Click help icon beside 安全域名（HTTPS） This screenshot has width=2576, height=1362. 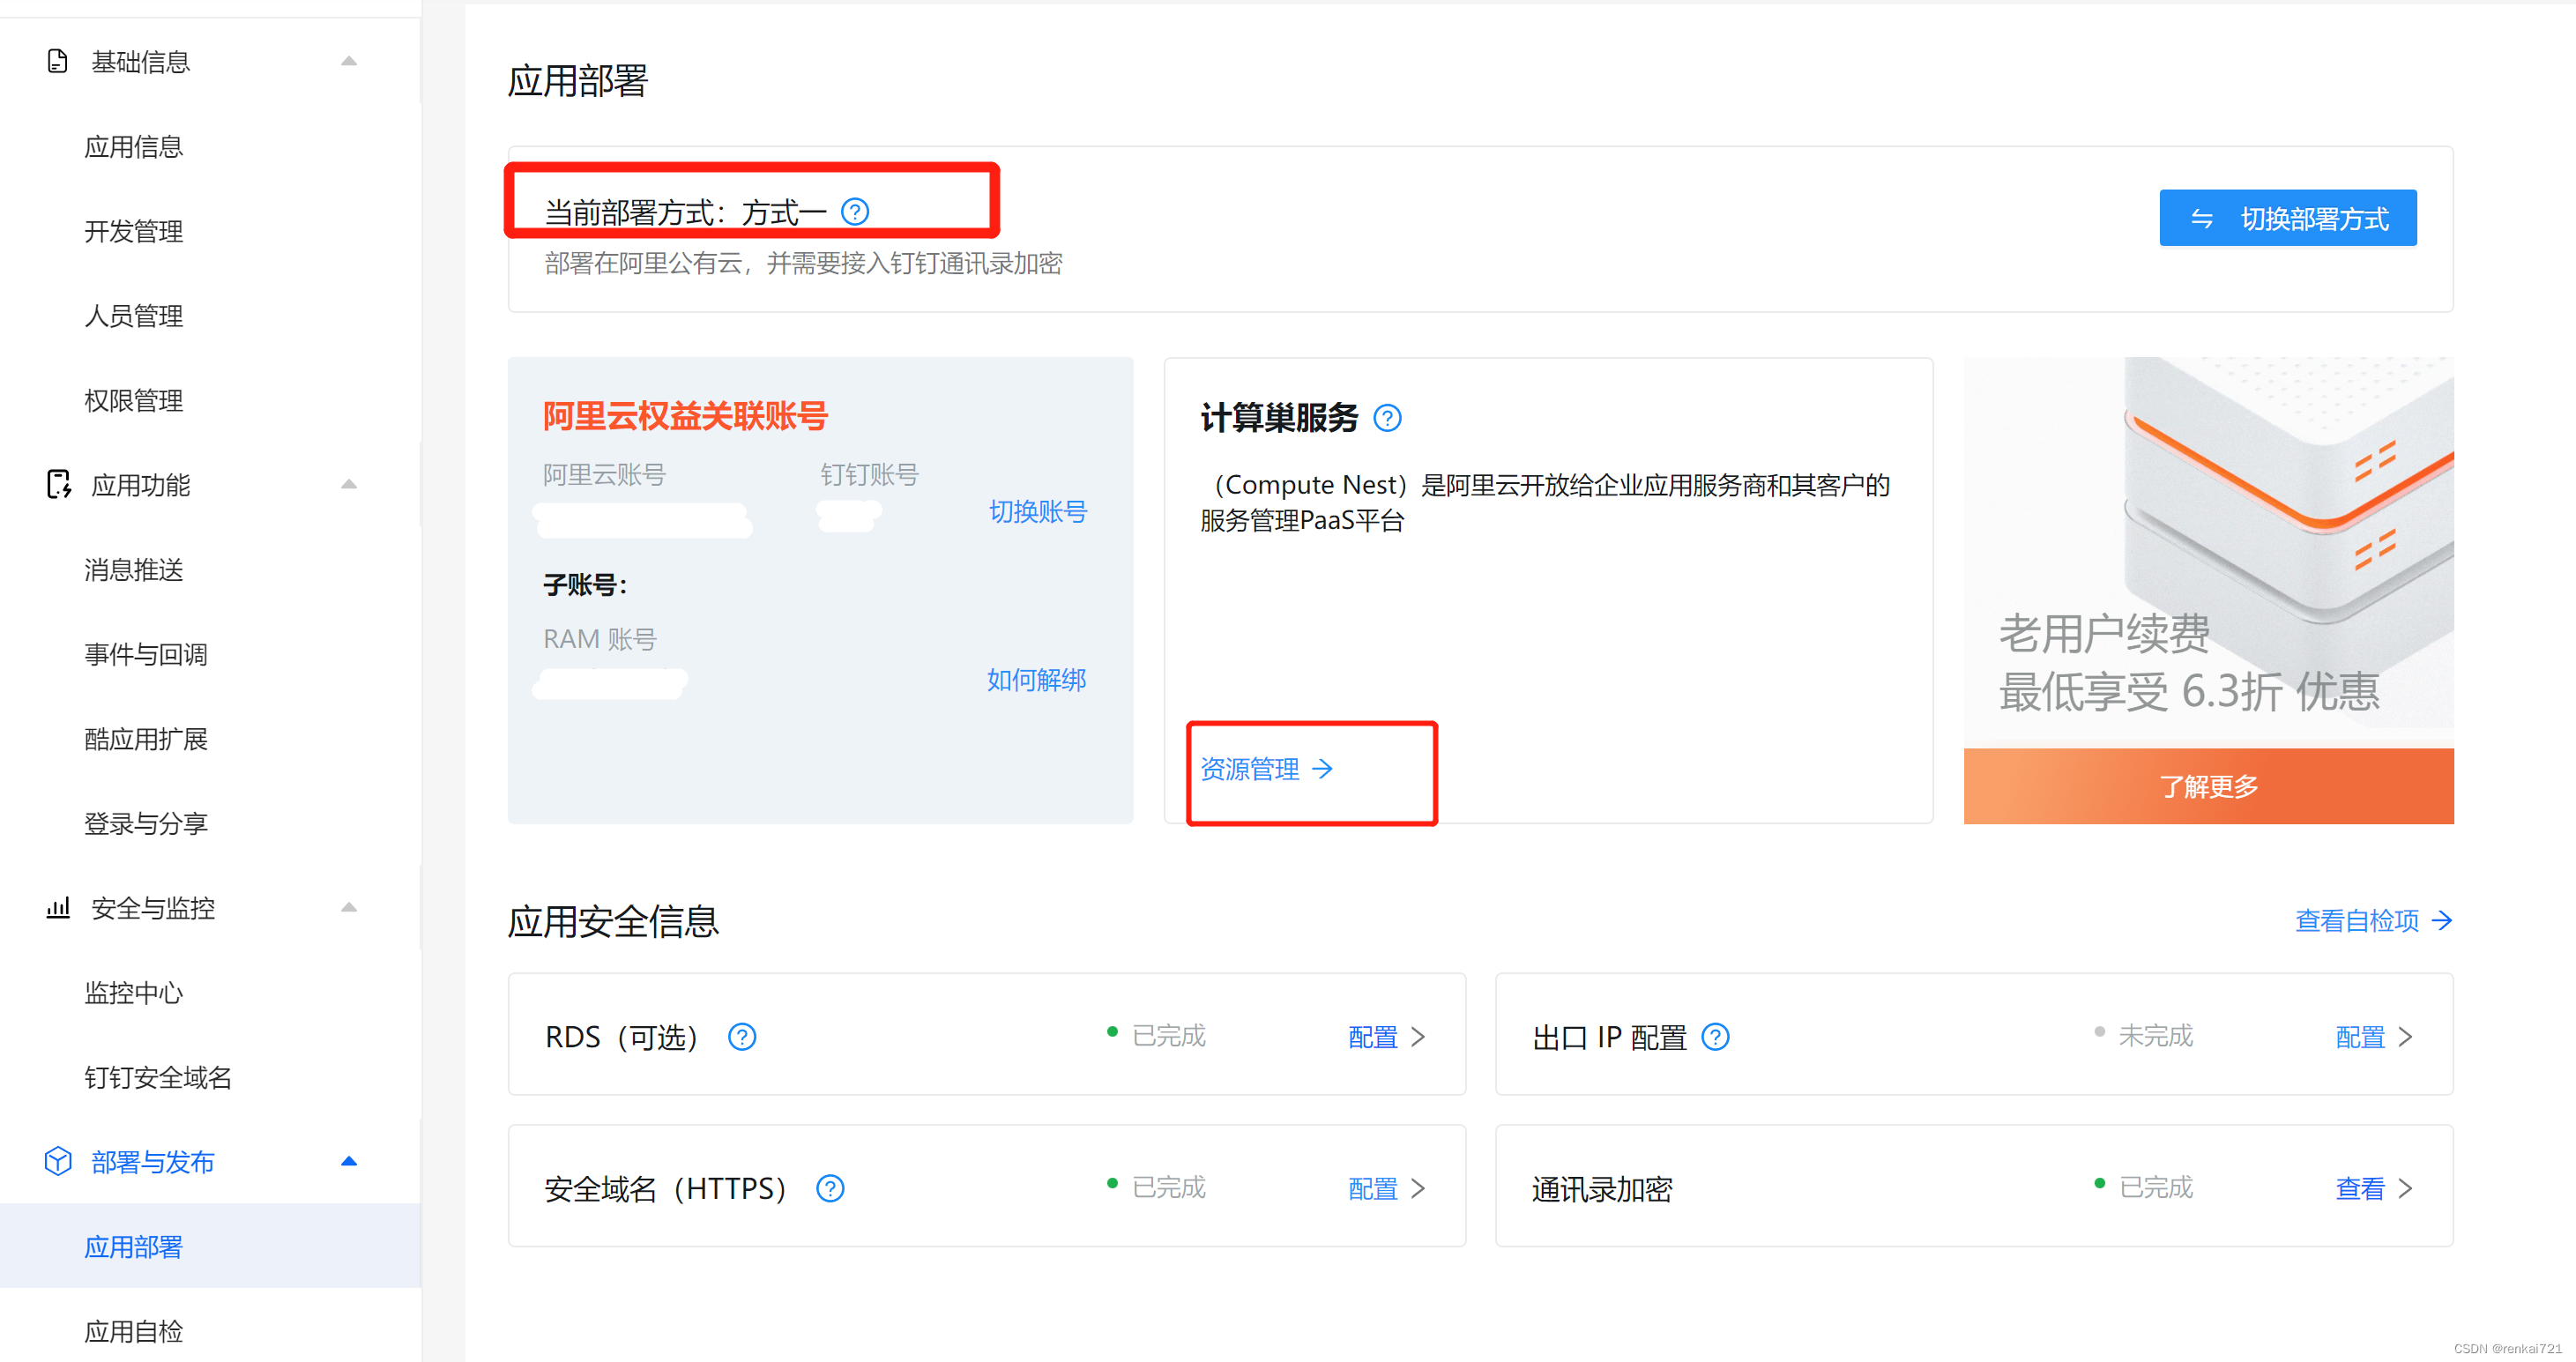(x=830, y=1188)
